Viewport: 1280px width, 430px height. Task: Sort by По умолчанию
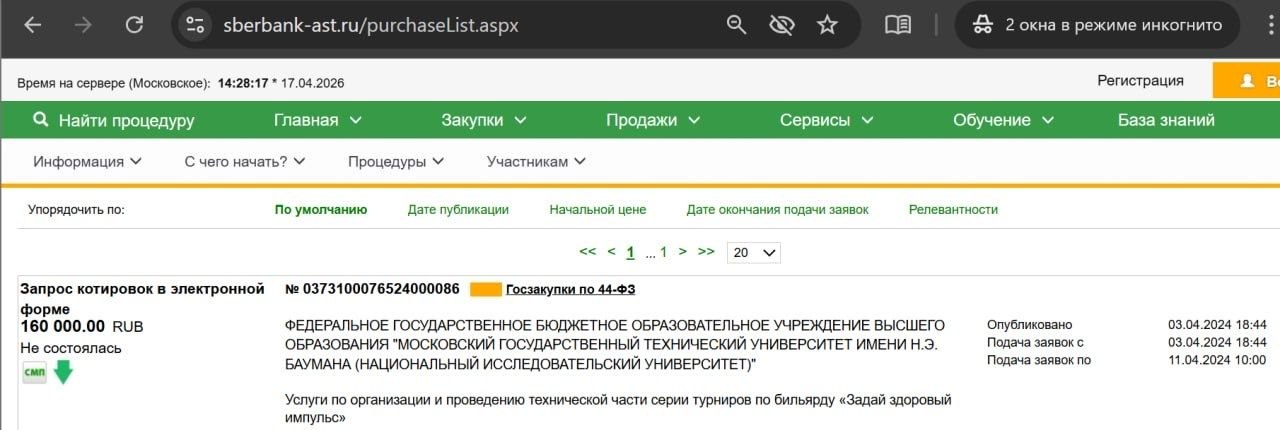321,210
